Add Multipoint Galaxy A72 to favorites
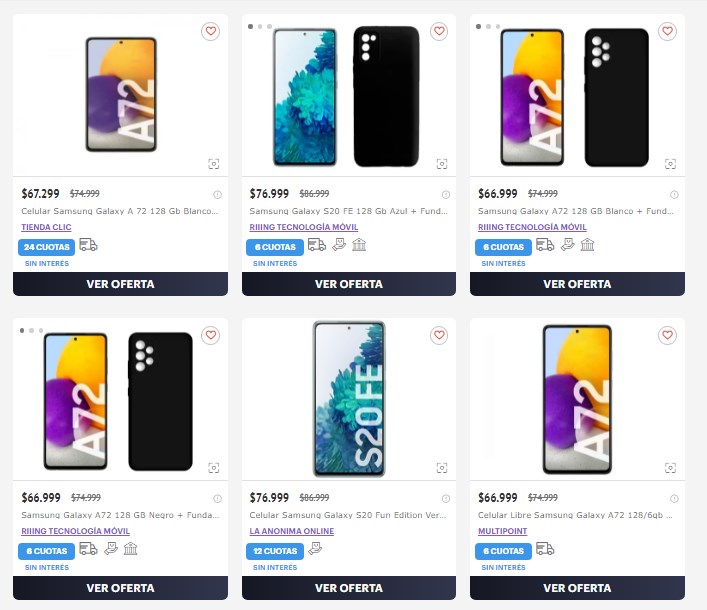 pyautogui.click(x=667, y=336)
